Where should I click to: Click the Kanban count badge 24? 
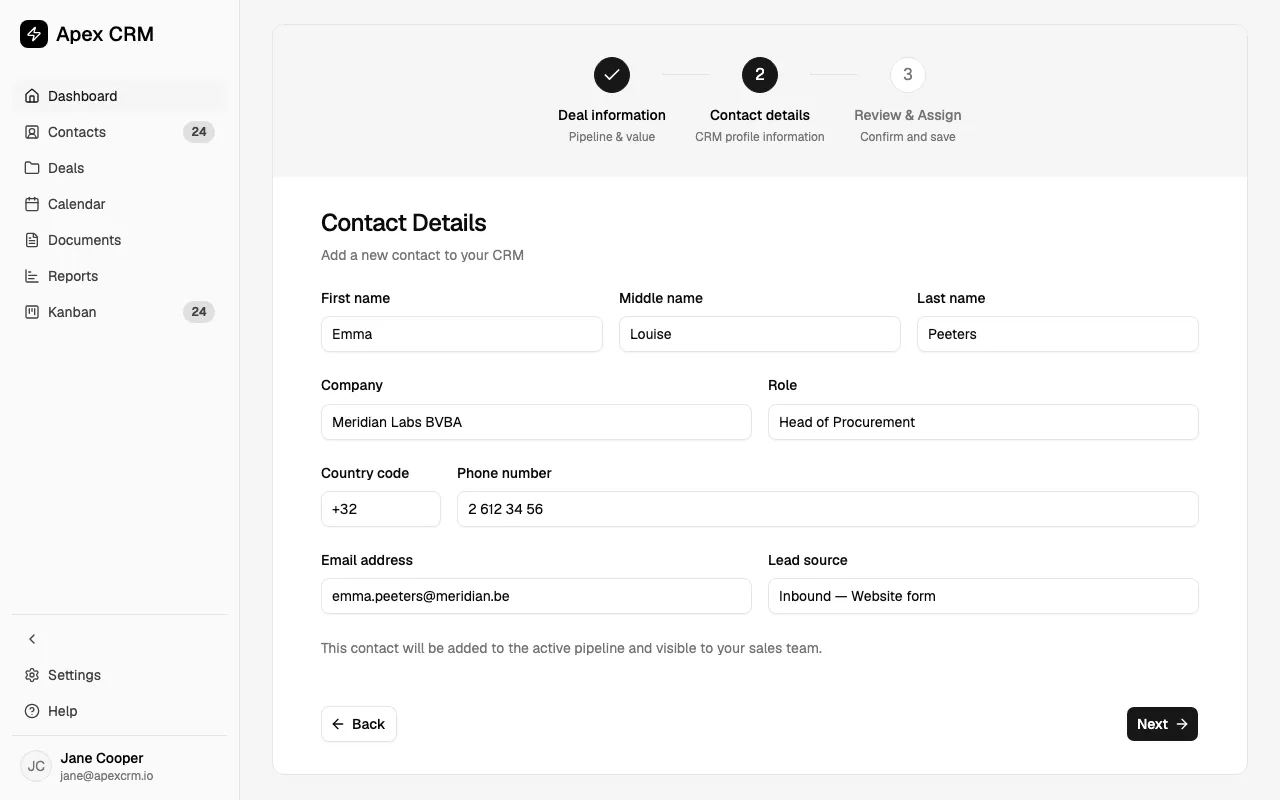click(199, 312)
